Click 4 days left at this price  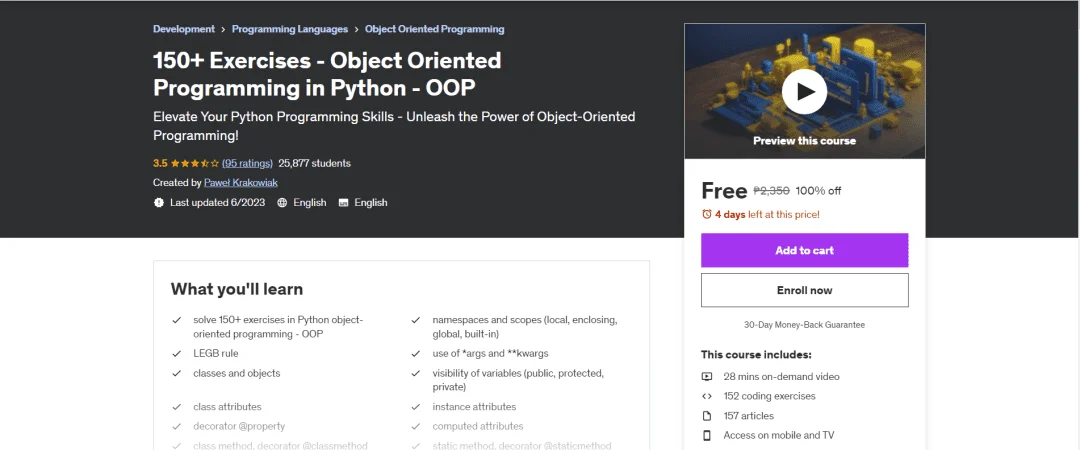pyautogui.click(x=767, y=214)
